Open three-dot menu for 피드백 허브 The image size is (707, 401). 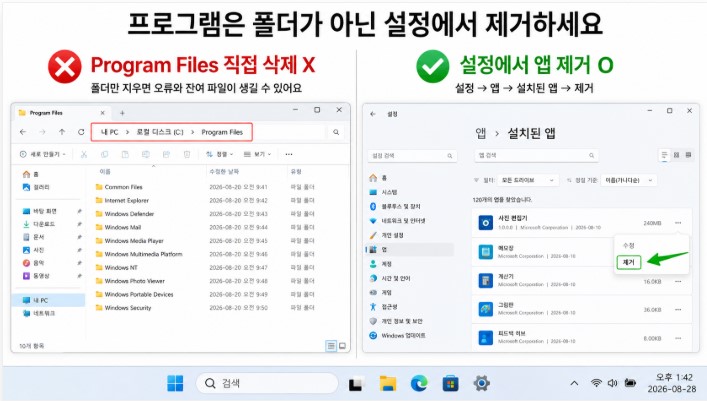(x=678, y=338)
